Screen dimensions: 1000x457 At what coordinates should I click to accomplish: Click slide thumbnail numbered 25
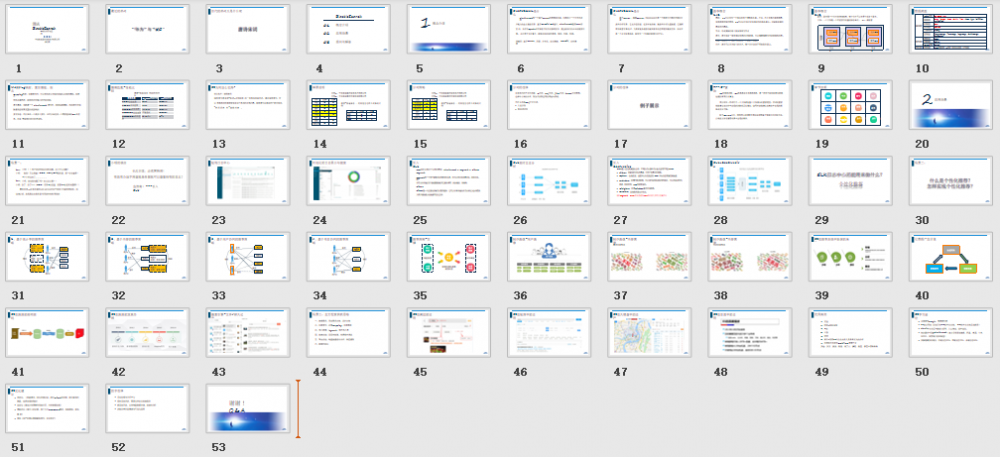point(449,181)
